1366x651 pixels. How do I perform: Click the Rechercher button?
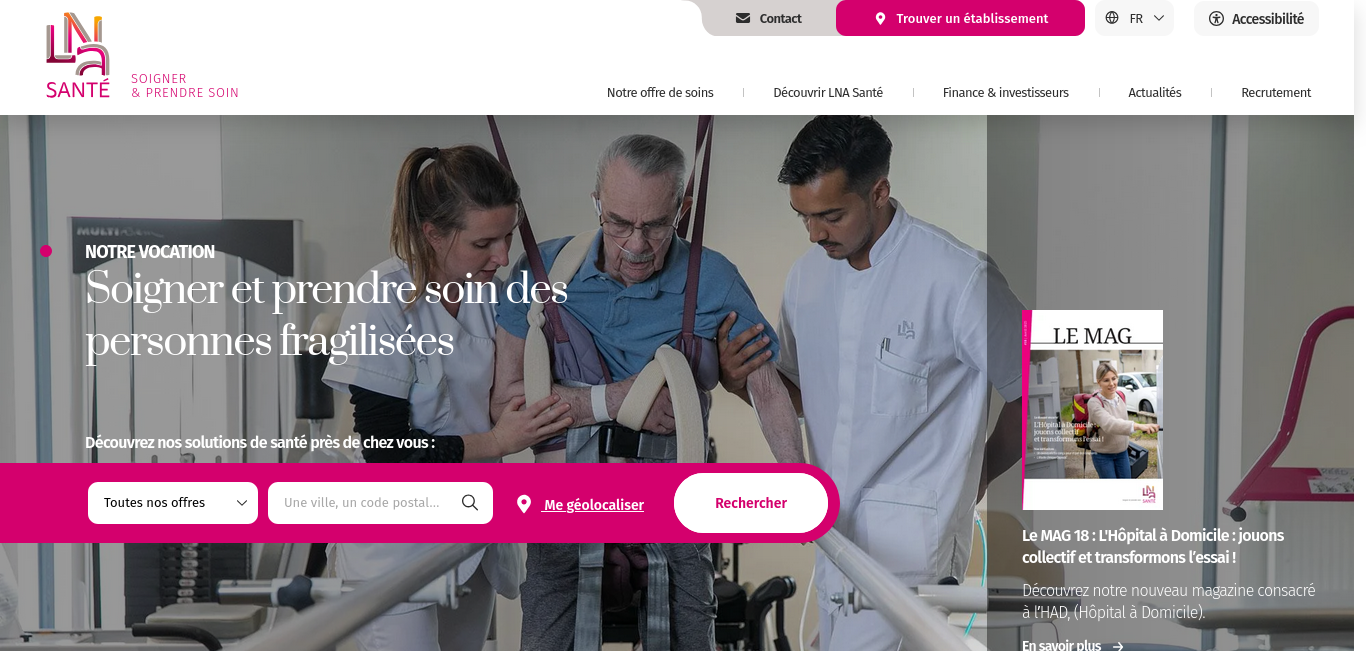point(751,503)
